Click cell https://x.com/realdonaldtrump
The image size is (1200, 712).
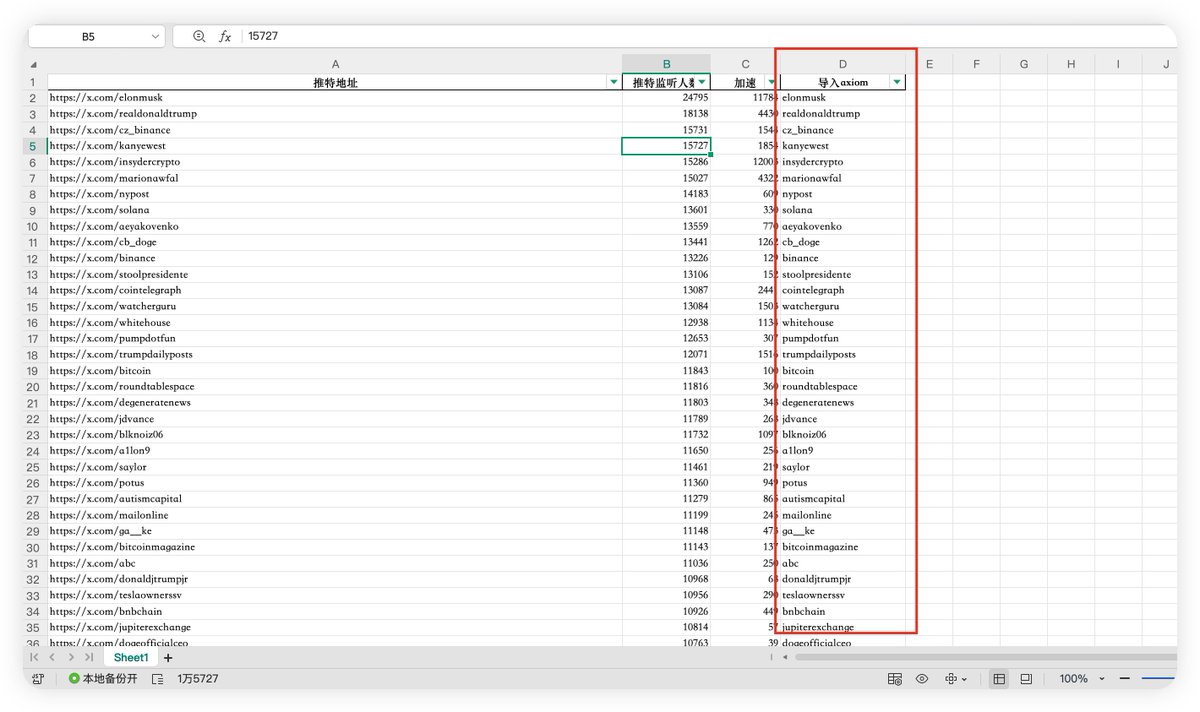click(x=335, y=114)
